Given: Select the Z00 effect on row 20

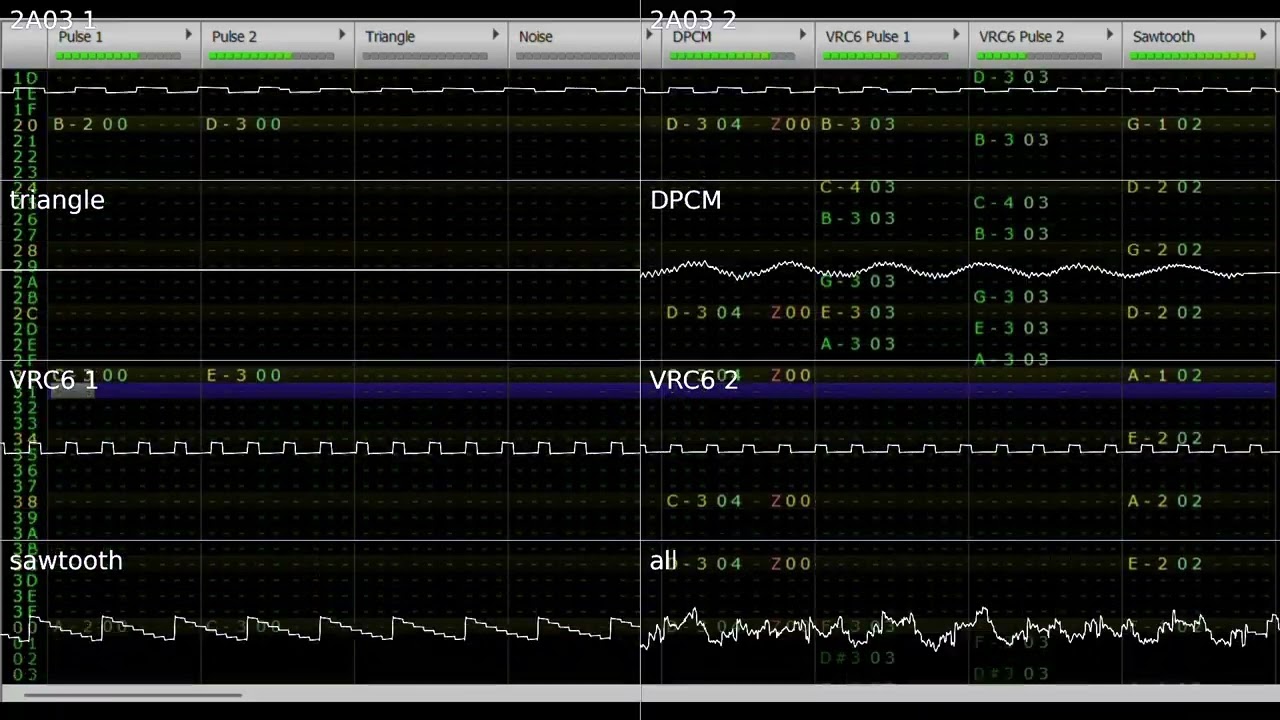Looking at the screenshot, I should [x=791, y=124].
